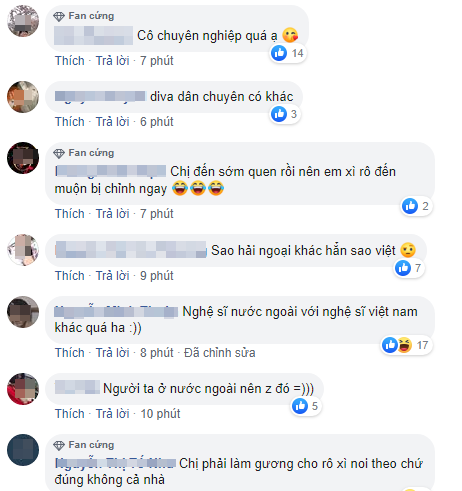
Task: Click the like reaction icon showing 14
Action: [279, 53]
